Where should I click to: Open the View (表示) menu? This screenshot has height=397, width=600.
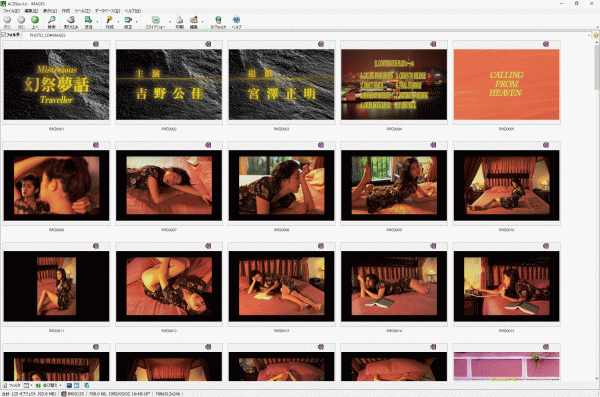pos(50,11)
